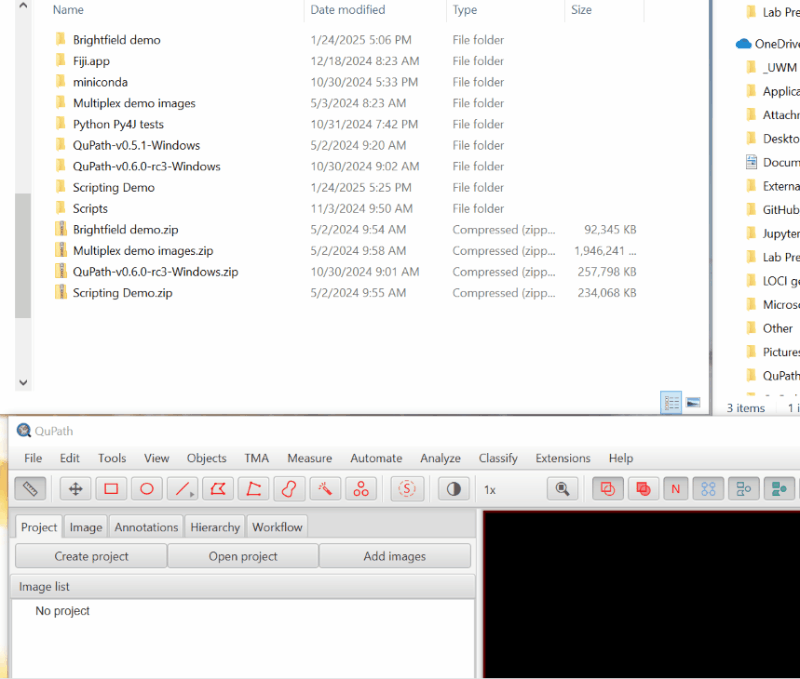The image size is (800, 679).
Task: Select the Ellipse annotation tool
Action: tap(147, 489)
